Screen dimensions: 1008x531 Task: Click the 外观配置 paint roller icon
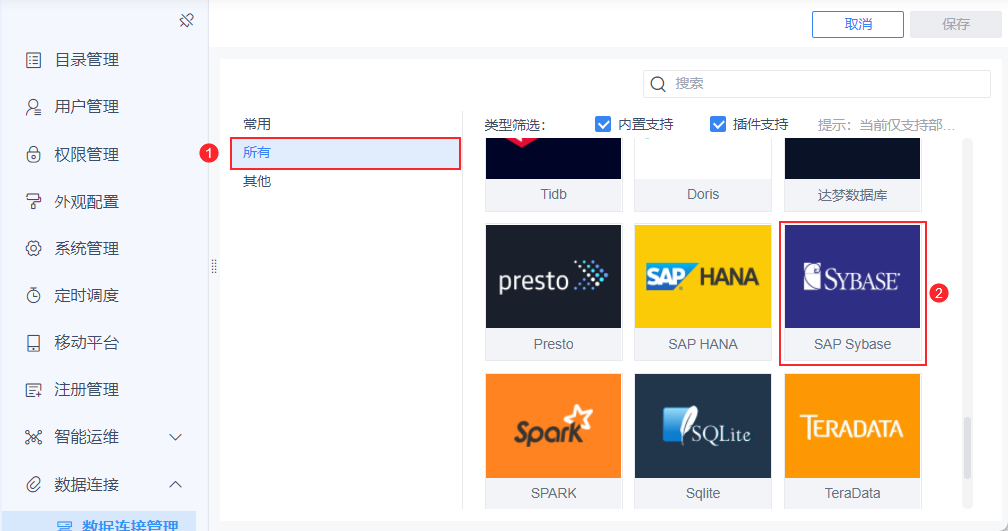(33, 201)
